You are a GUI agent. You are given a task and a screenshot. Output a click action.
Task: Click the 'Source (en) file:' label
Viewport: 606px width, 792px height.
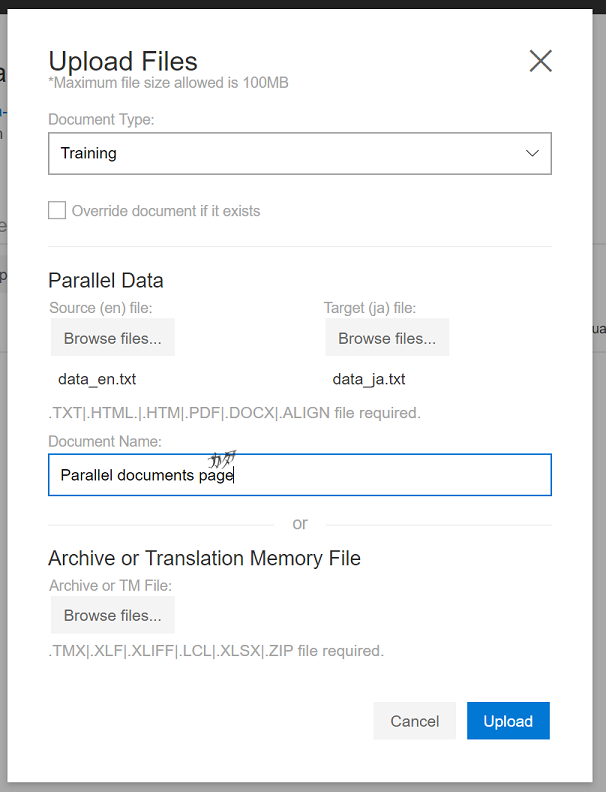[x=100, y=308]
